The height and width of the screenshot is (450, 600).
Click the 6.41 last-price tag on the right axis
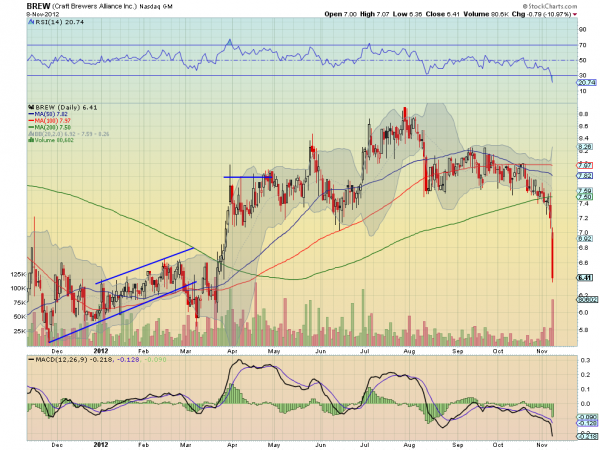point(585,278)
